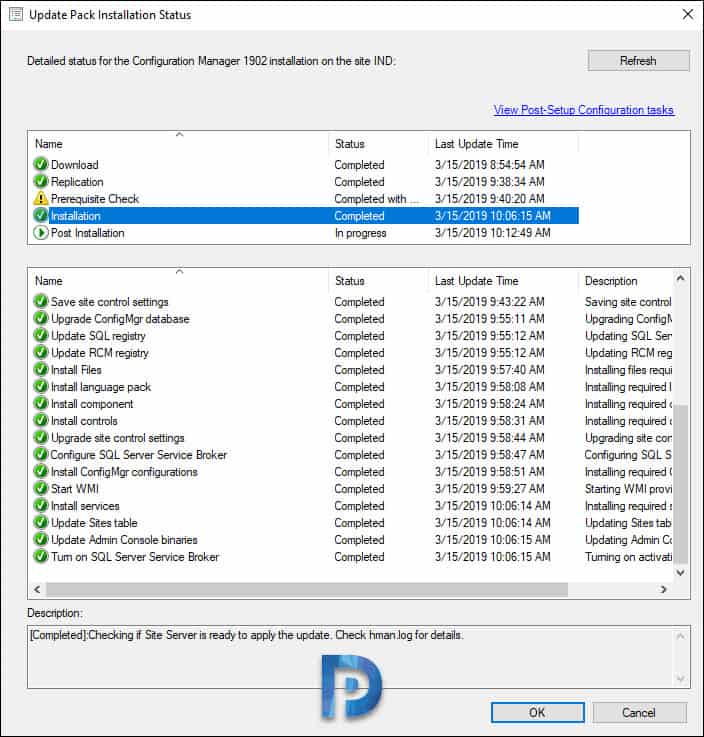
Task: Click check icon beside Update Admin Console binaries
Action: point(41,539)
